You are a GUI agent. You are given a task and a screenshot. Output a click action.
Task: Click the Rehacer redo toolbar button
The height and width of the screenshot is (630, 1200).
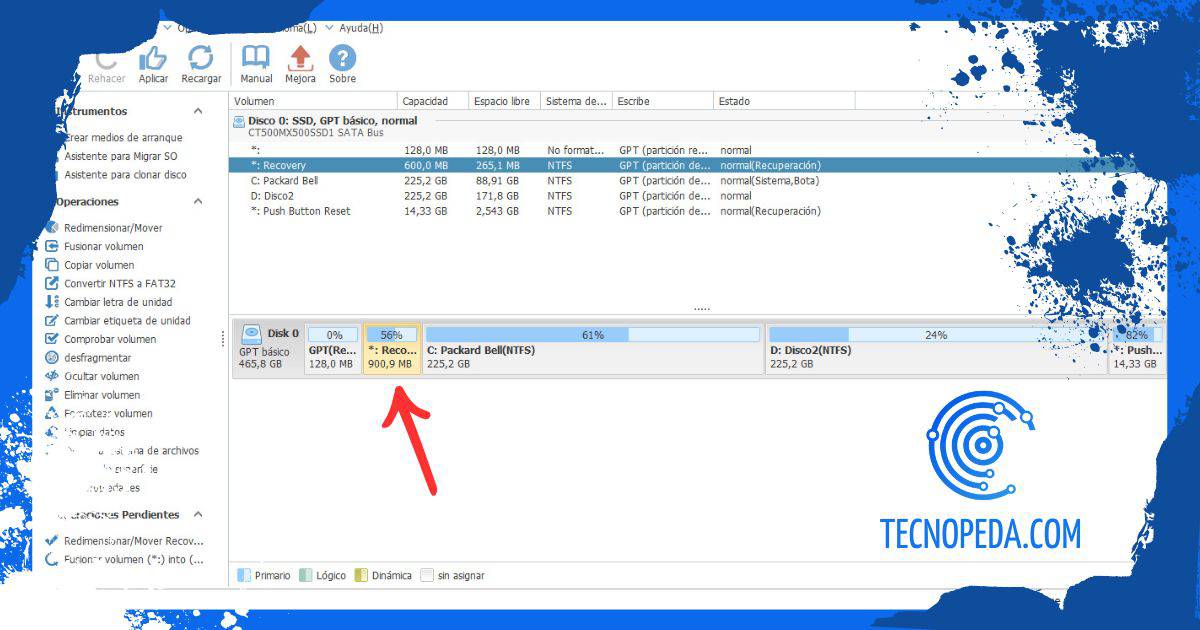[x=106, y=66]
